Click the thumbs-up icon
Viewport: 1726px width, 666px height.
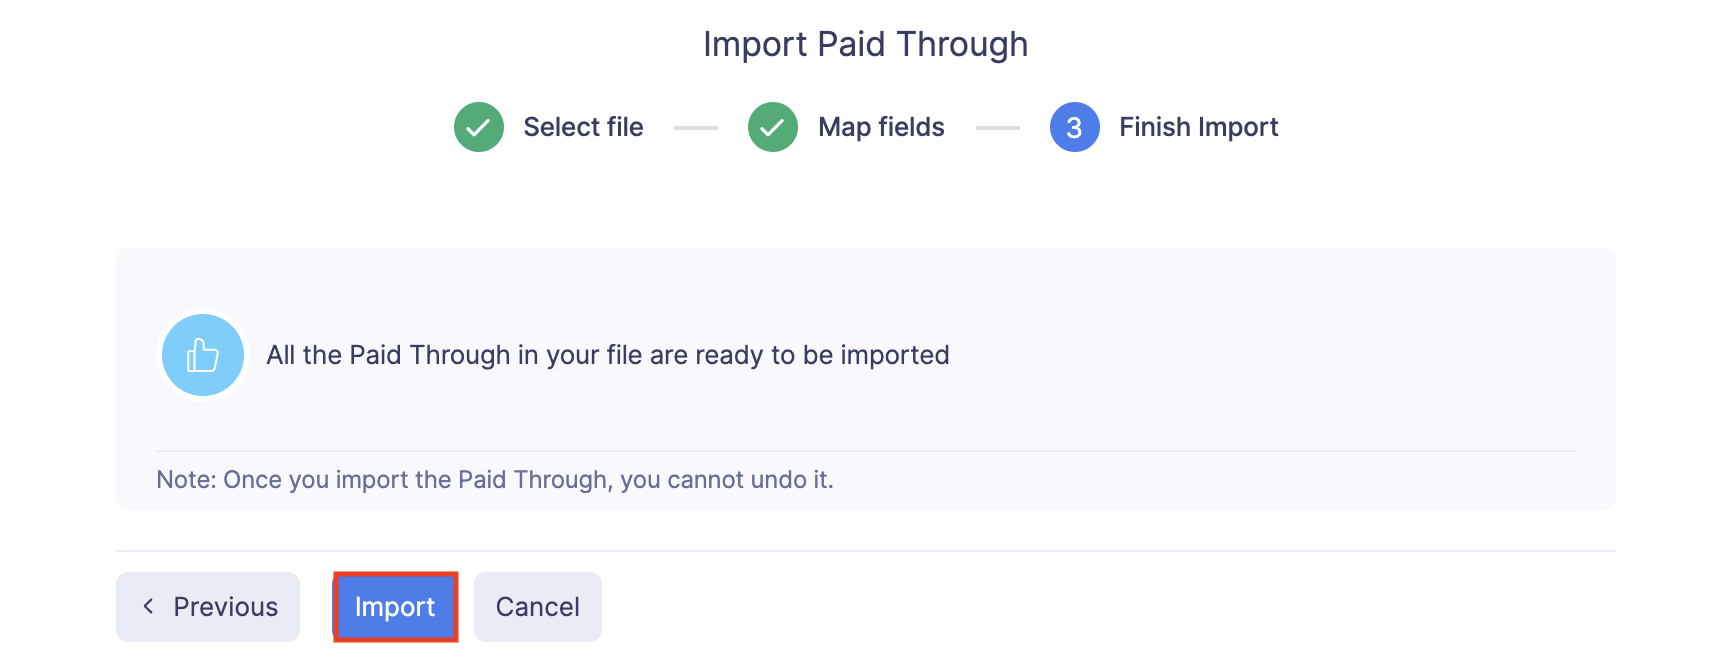[x=202, y=354]
